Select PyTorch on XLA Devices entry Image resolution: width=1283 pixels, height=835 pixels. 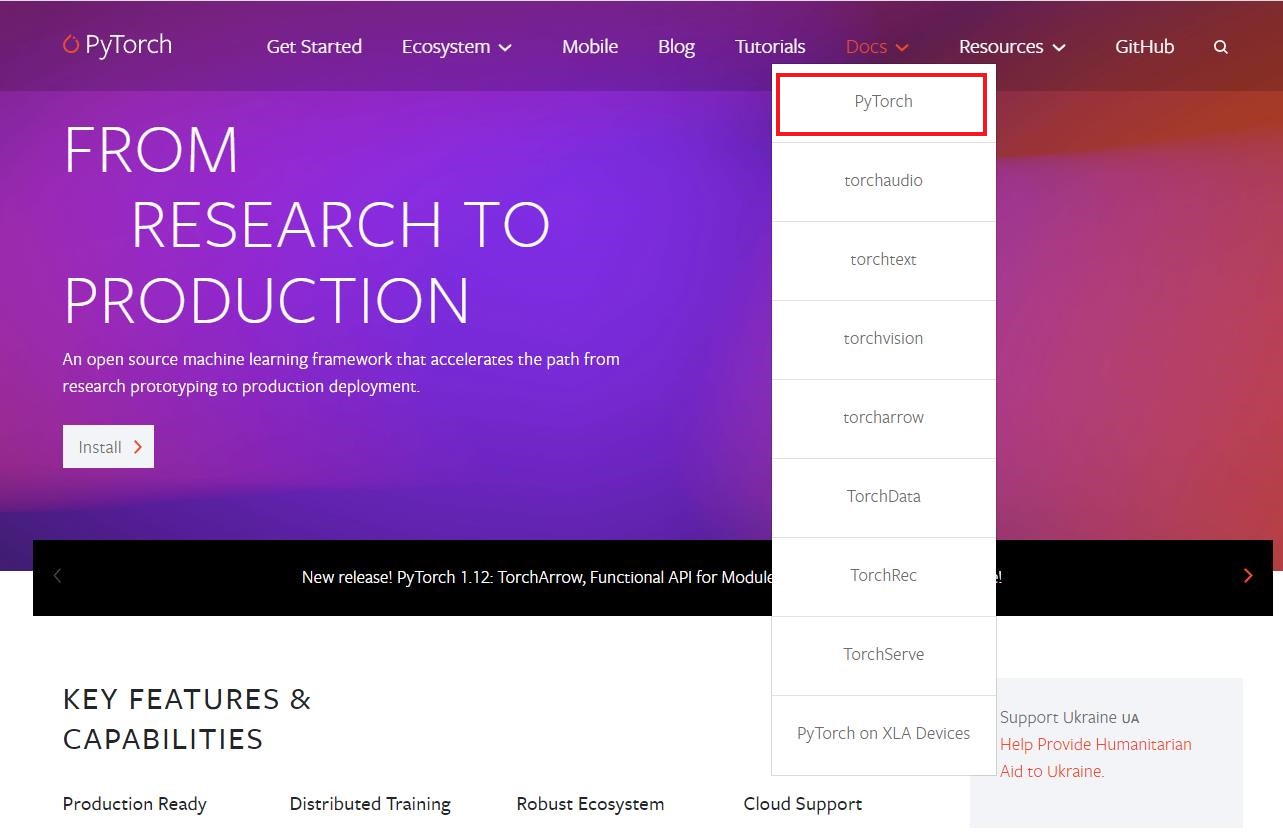click(883, 734)
